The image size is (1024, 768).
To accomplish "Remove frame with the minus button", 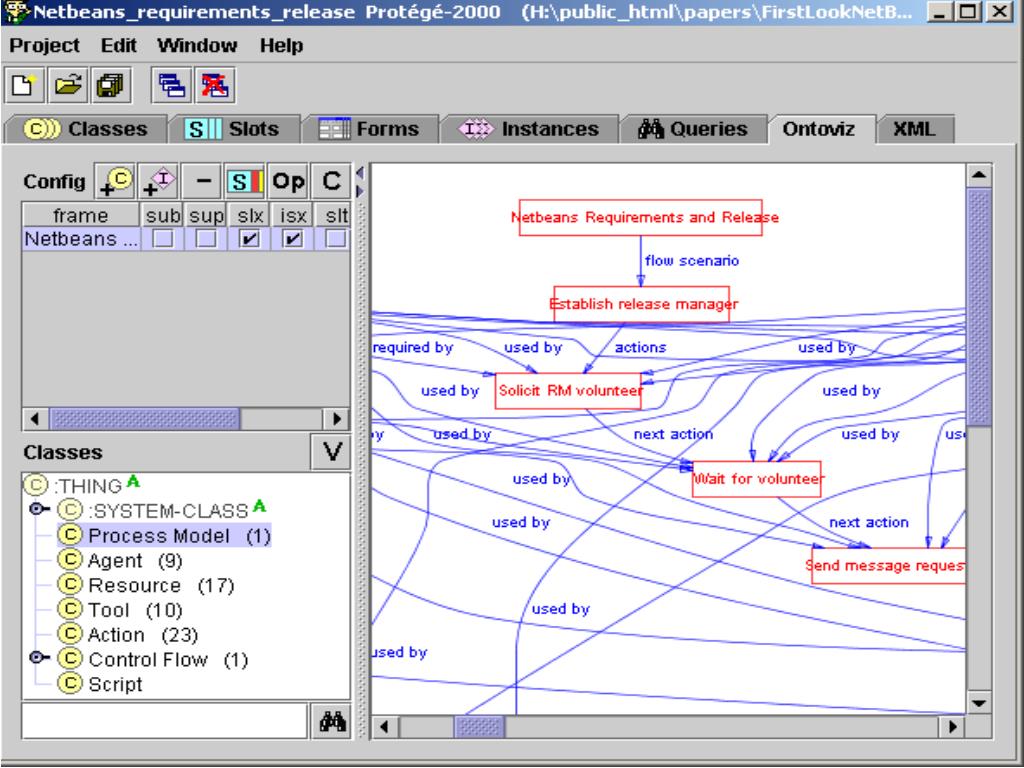I will click(202, 181).
